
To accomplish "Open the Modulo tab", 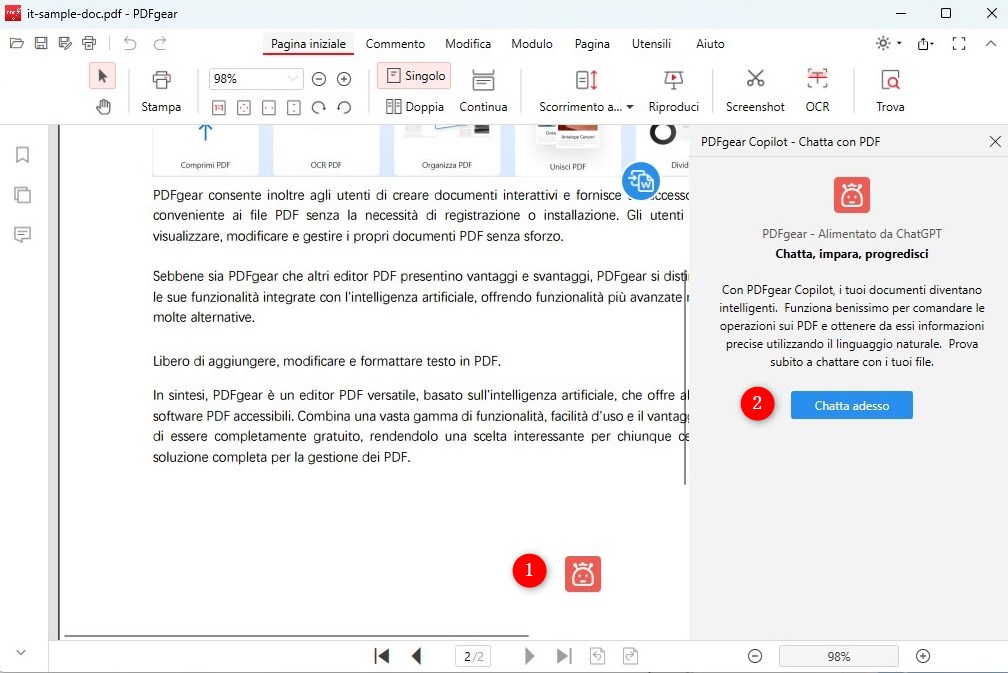I will coord(532,44).
